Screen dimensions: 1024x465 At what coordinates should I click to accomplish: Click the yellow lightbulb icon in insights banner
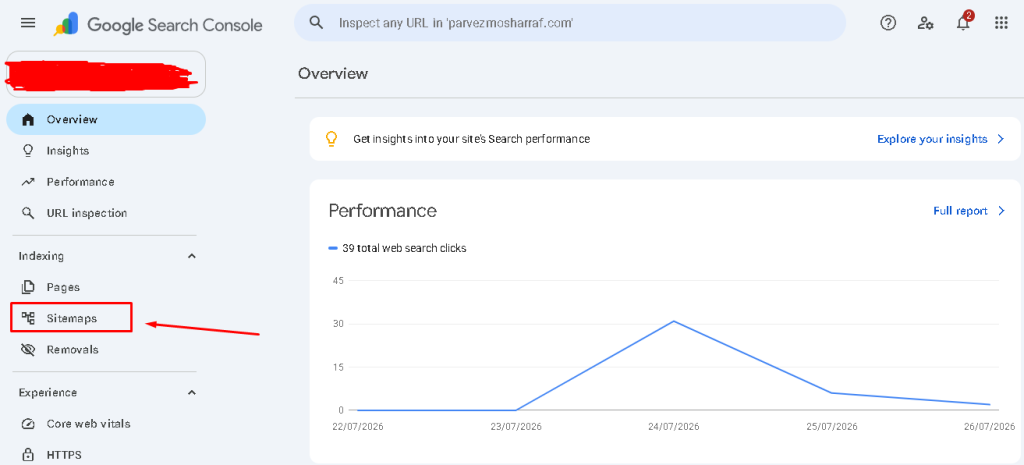pyautogui.click(x=331, y=138)
